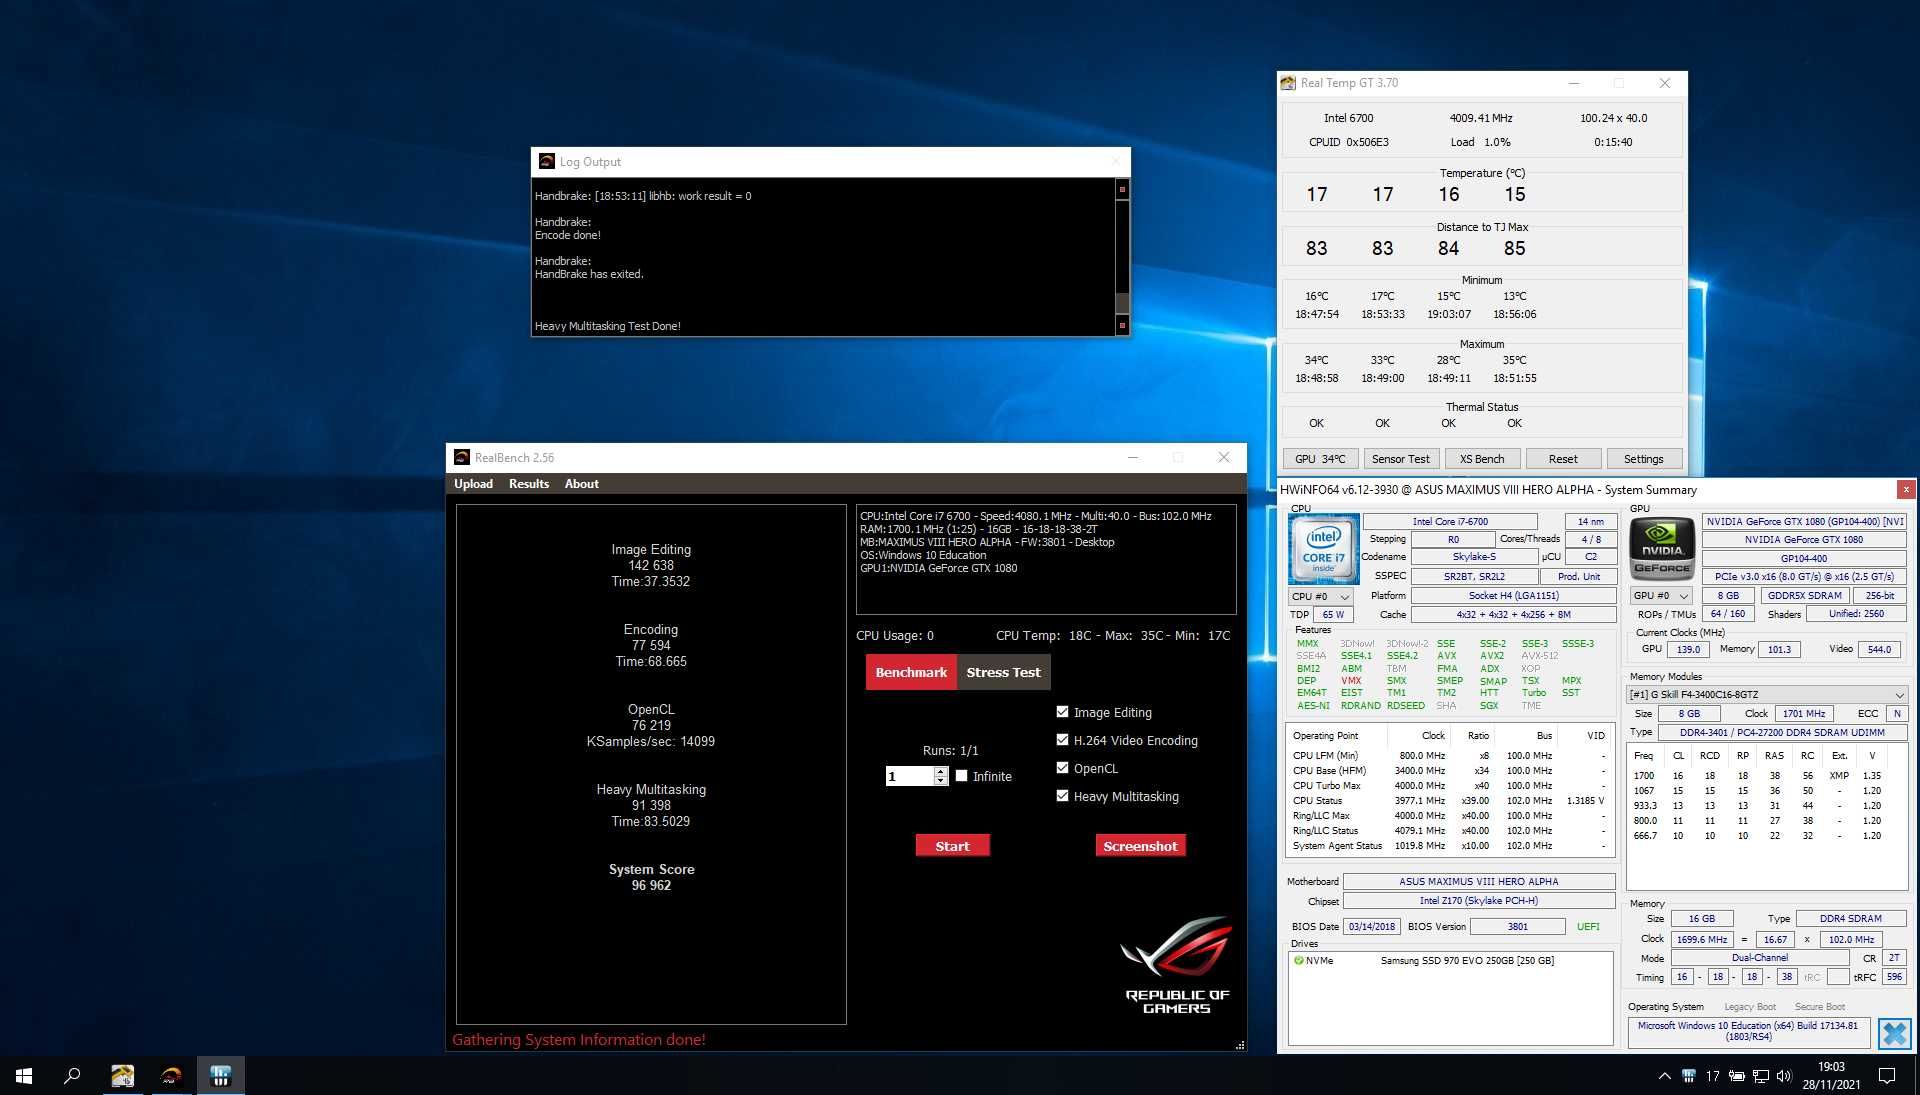Click the Intel Core i7 logo in HWiNFO
Viewport: 1920px width, 1095px height.
tap(1323, 549)
